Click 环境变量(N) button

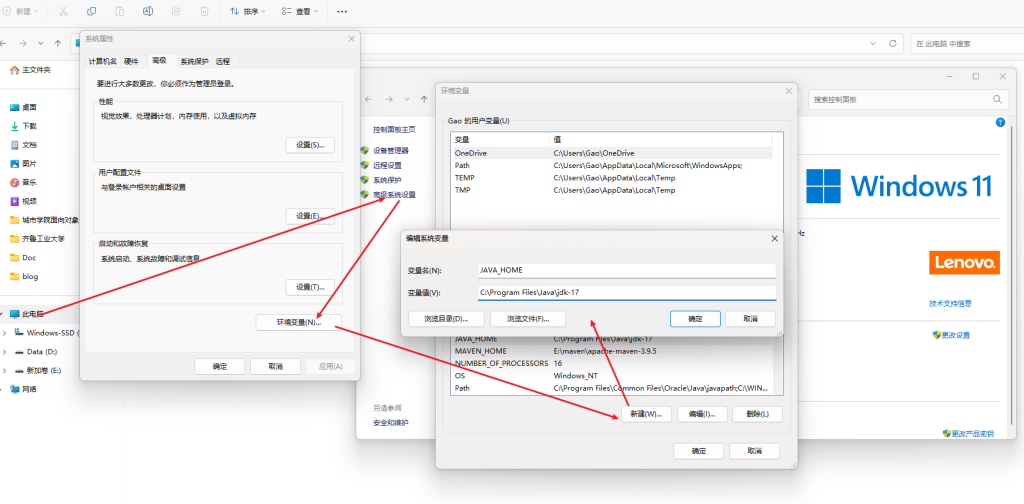pos(298,322)
